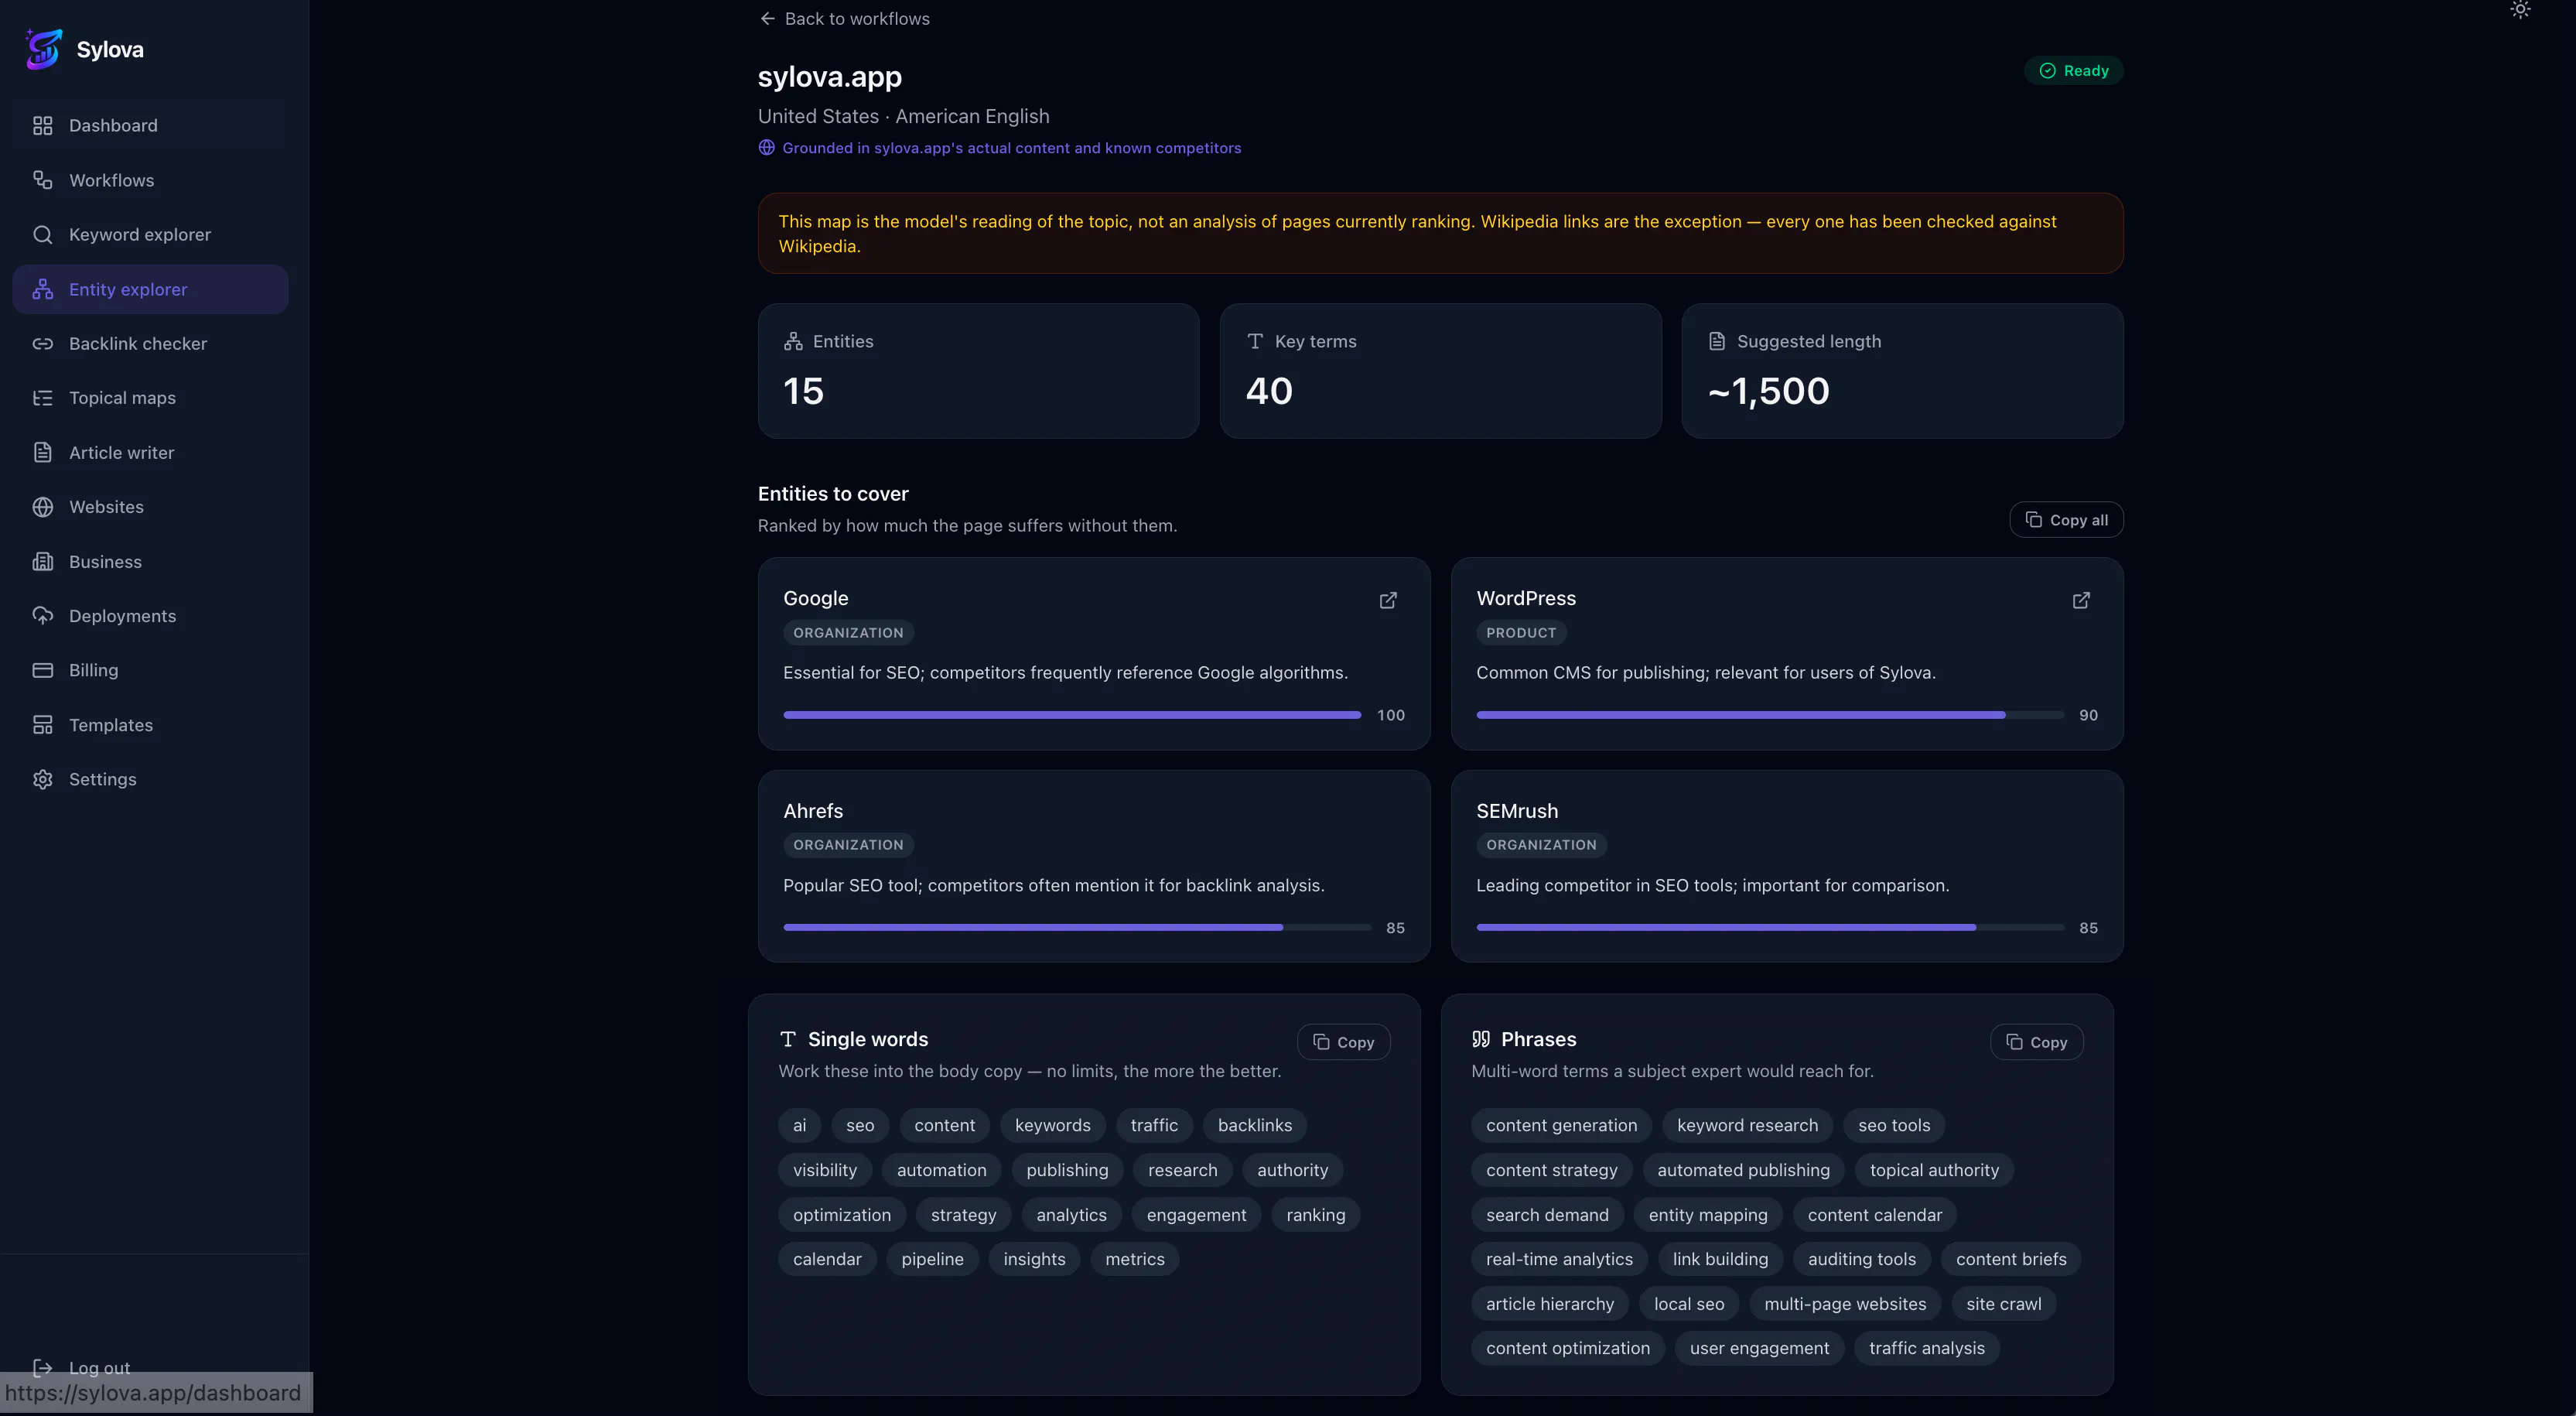The image size is (2576, 1416).
Task: Click the Settings gear icon in the sidebar
Action: (x=42, y=779)
